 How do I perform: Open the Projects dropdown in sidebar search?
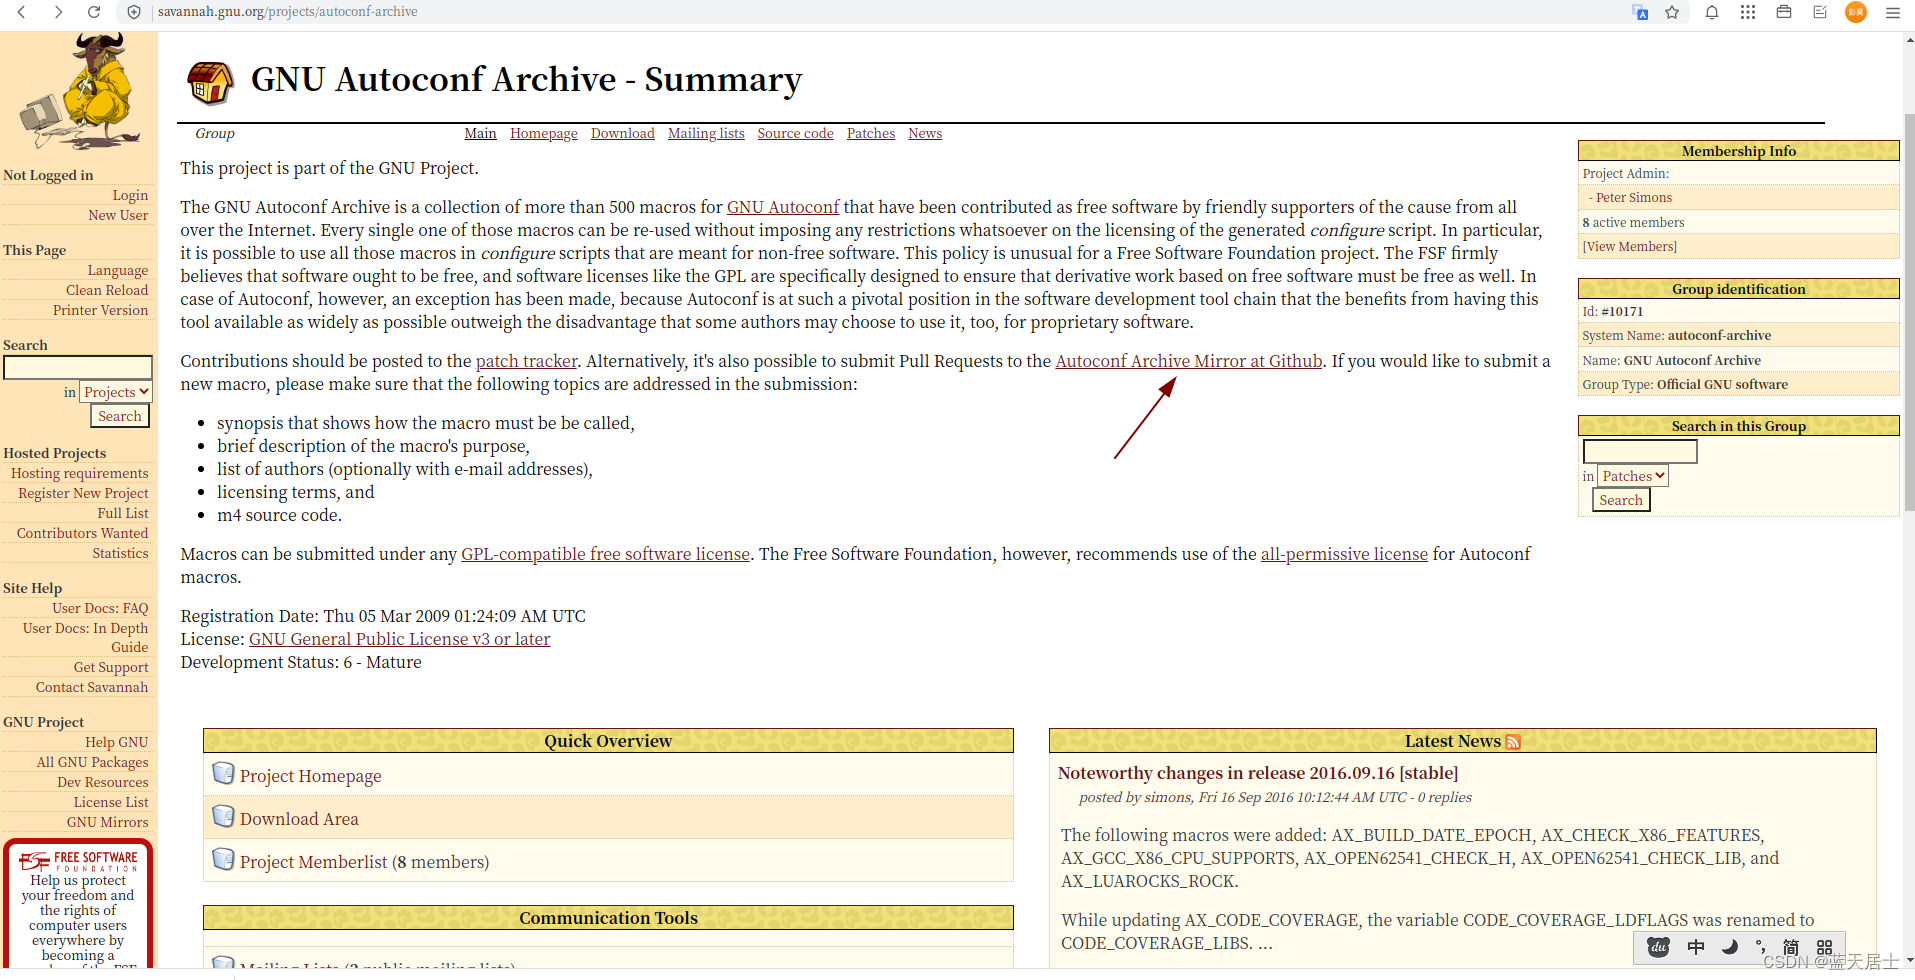[x=116, y=392]
